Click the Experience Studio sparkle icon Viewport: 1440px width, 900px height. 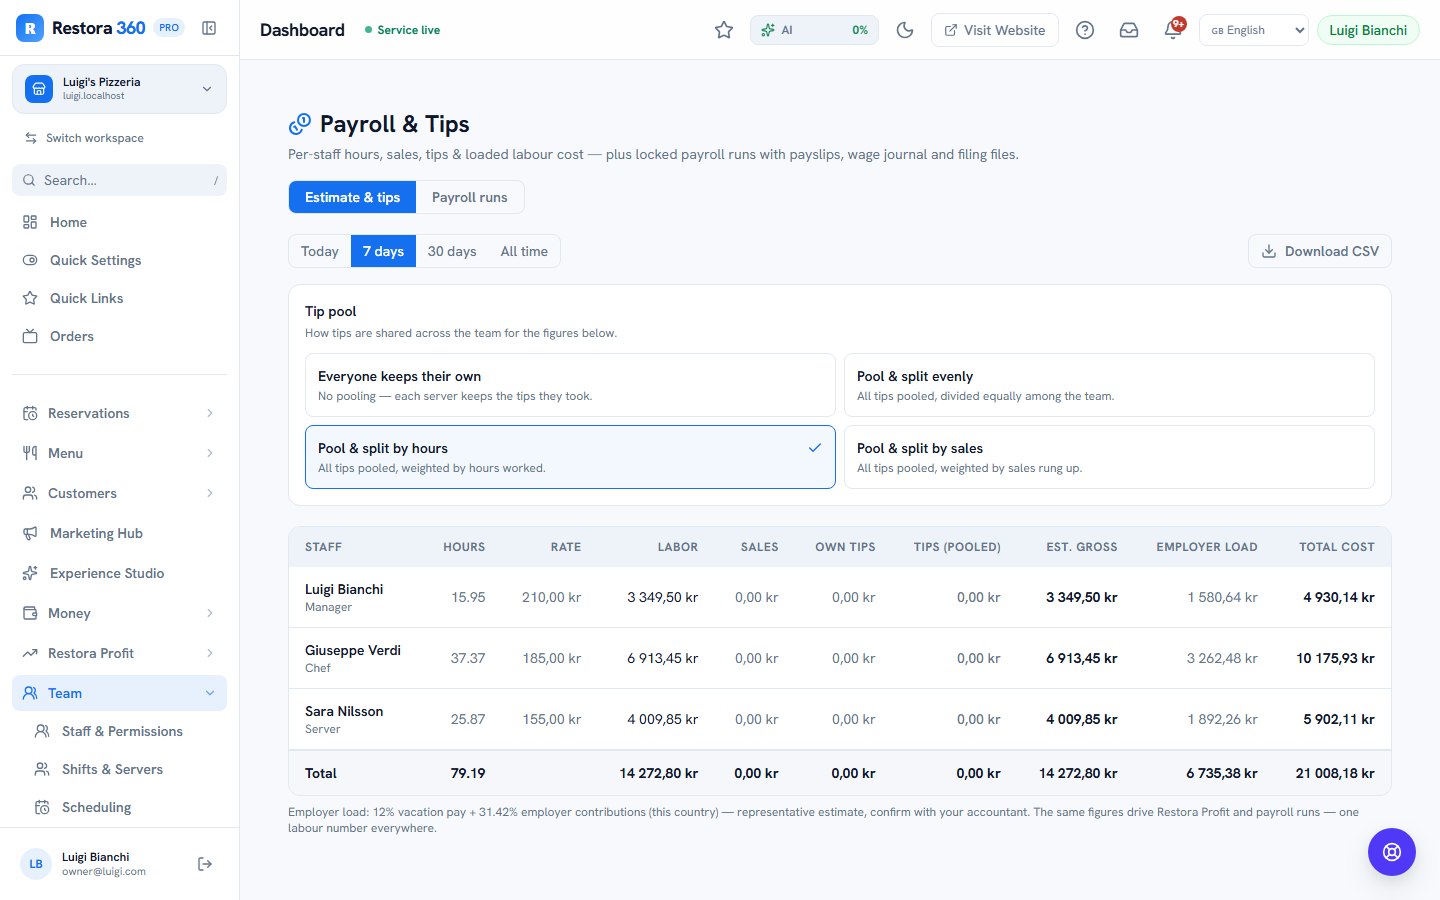[x=30, y=573]
